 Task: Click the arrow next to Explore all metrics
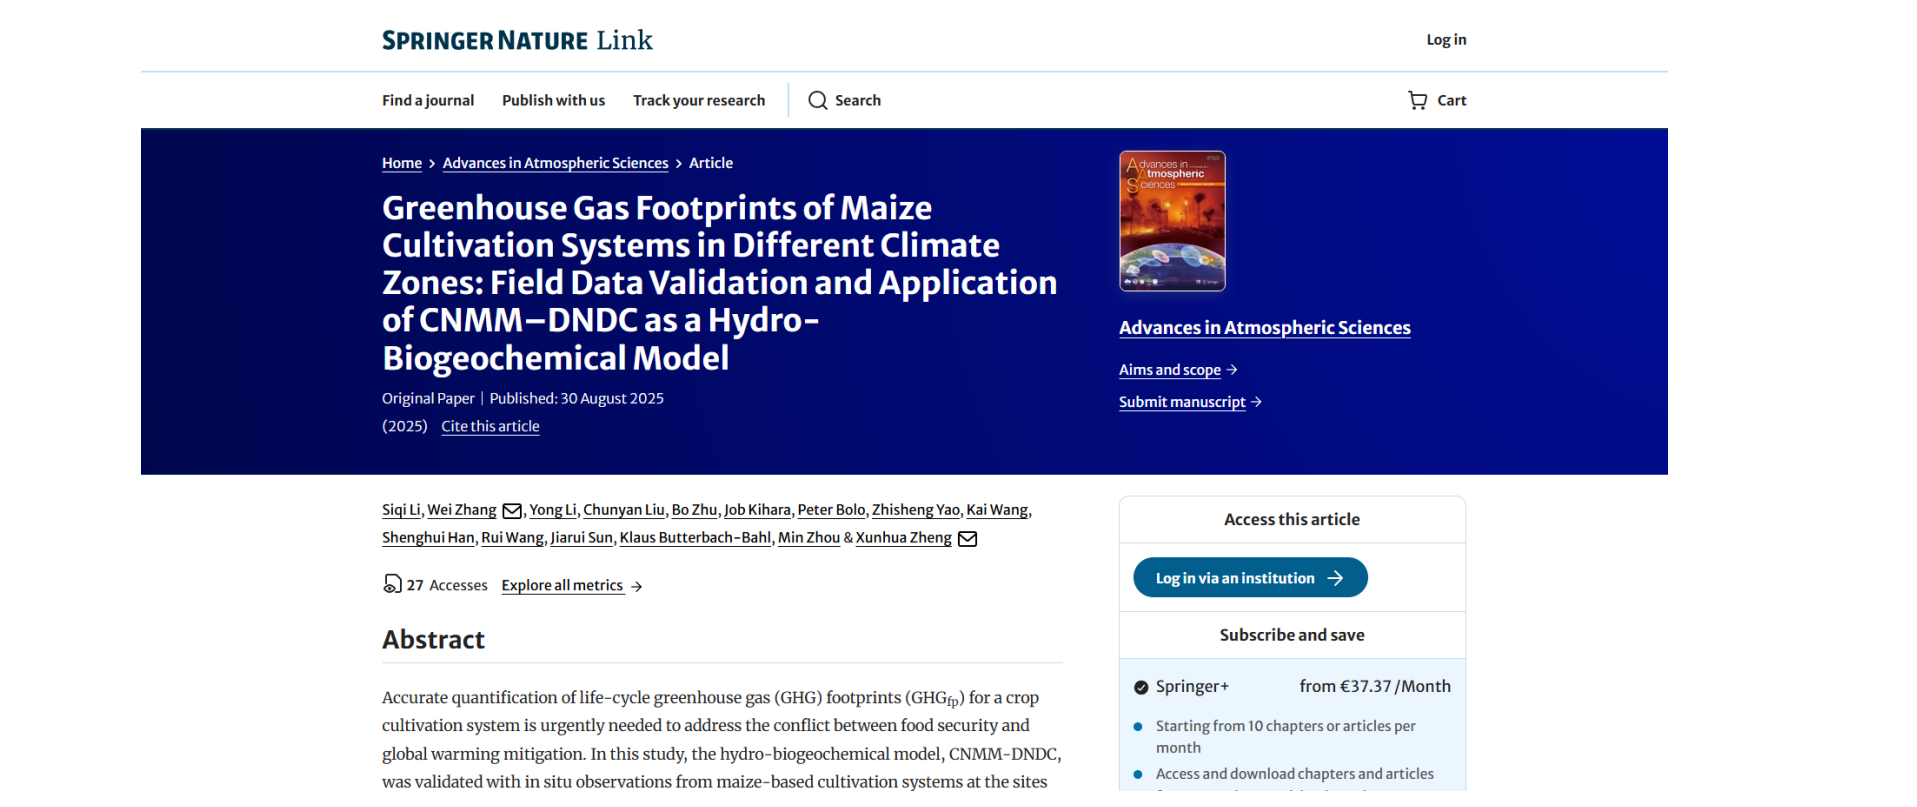(x=637, y=587)
